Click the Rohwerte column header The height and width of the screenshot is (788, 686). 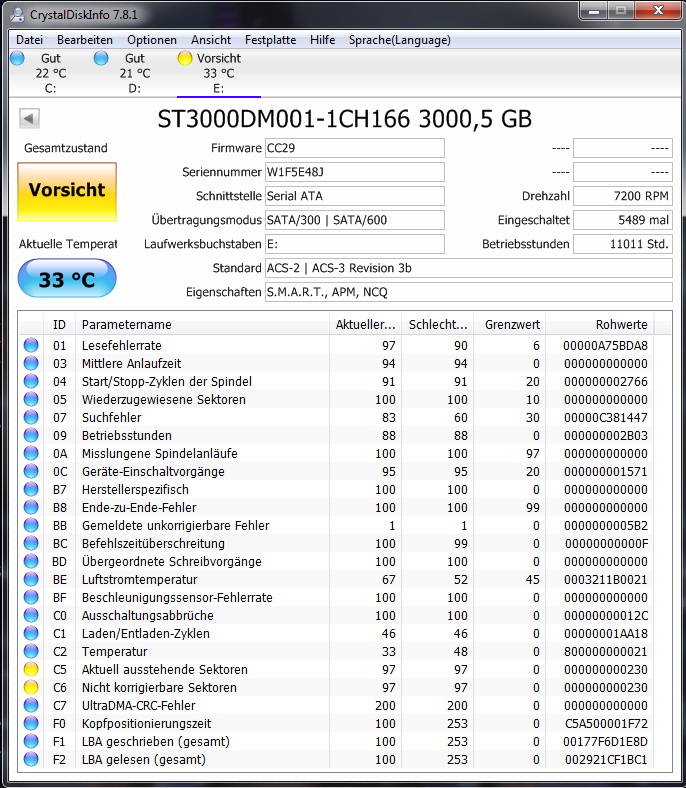pos(601,325)
